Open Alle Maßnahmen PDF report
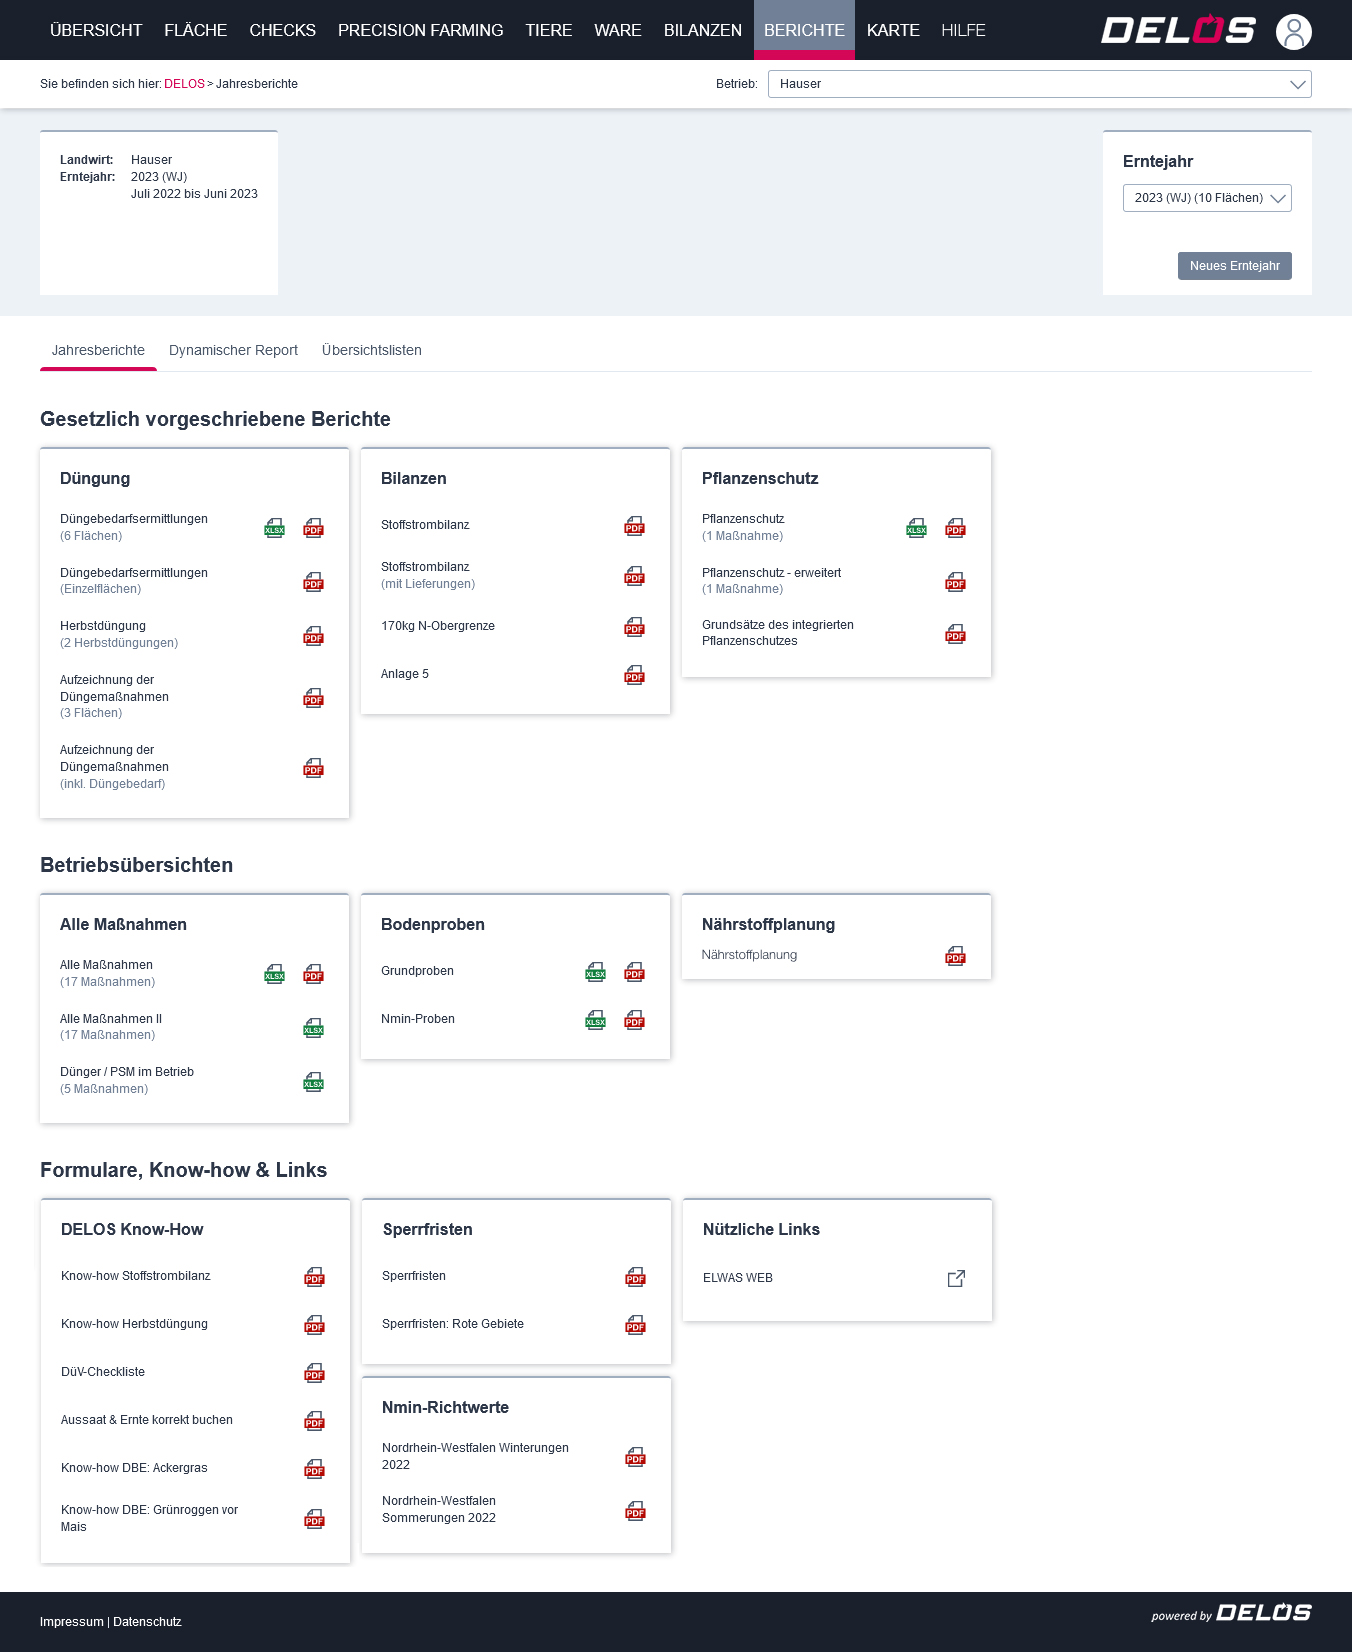1352x1652 pixels. point(314,974)
